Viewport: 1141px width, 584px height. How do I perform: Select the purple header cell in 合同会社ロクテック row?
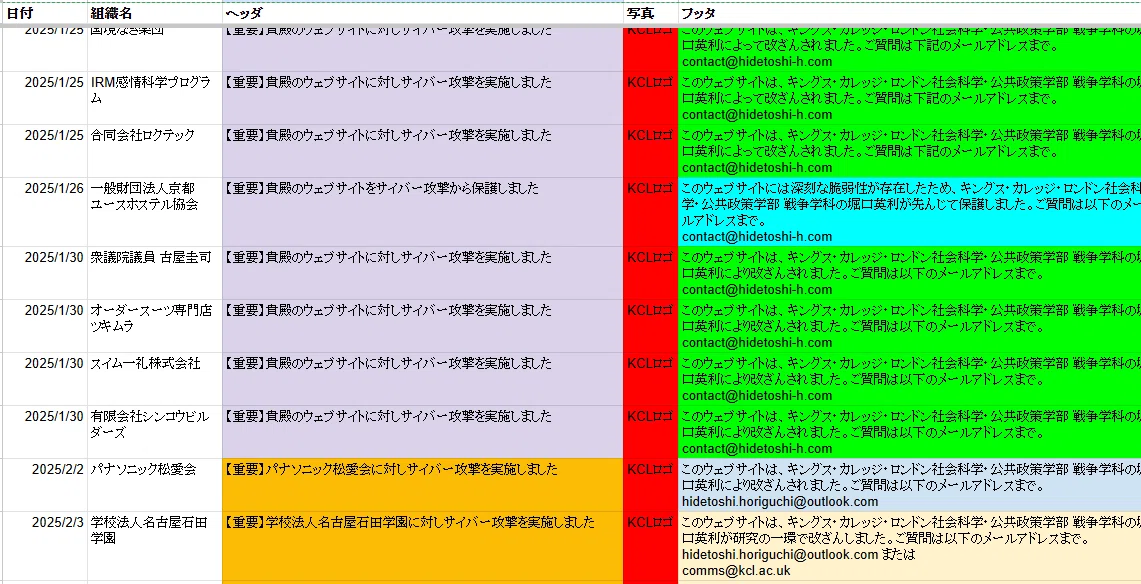click(x=422, y=151)
